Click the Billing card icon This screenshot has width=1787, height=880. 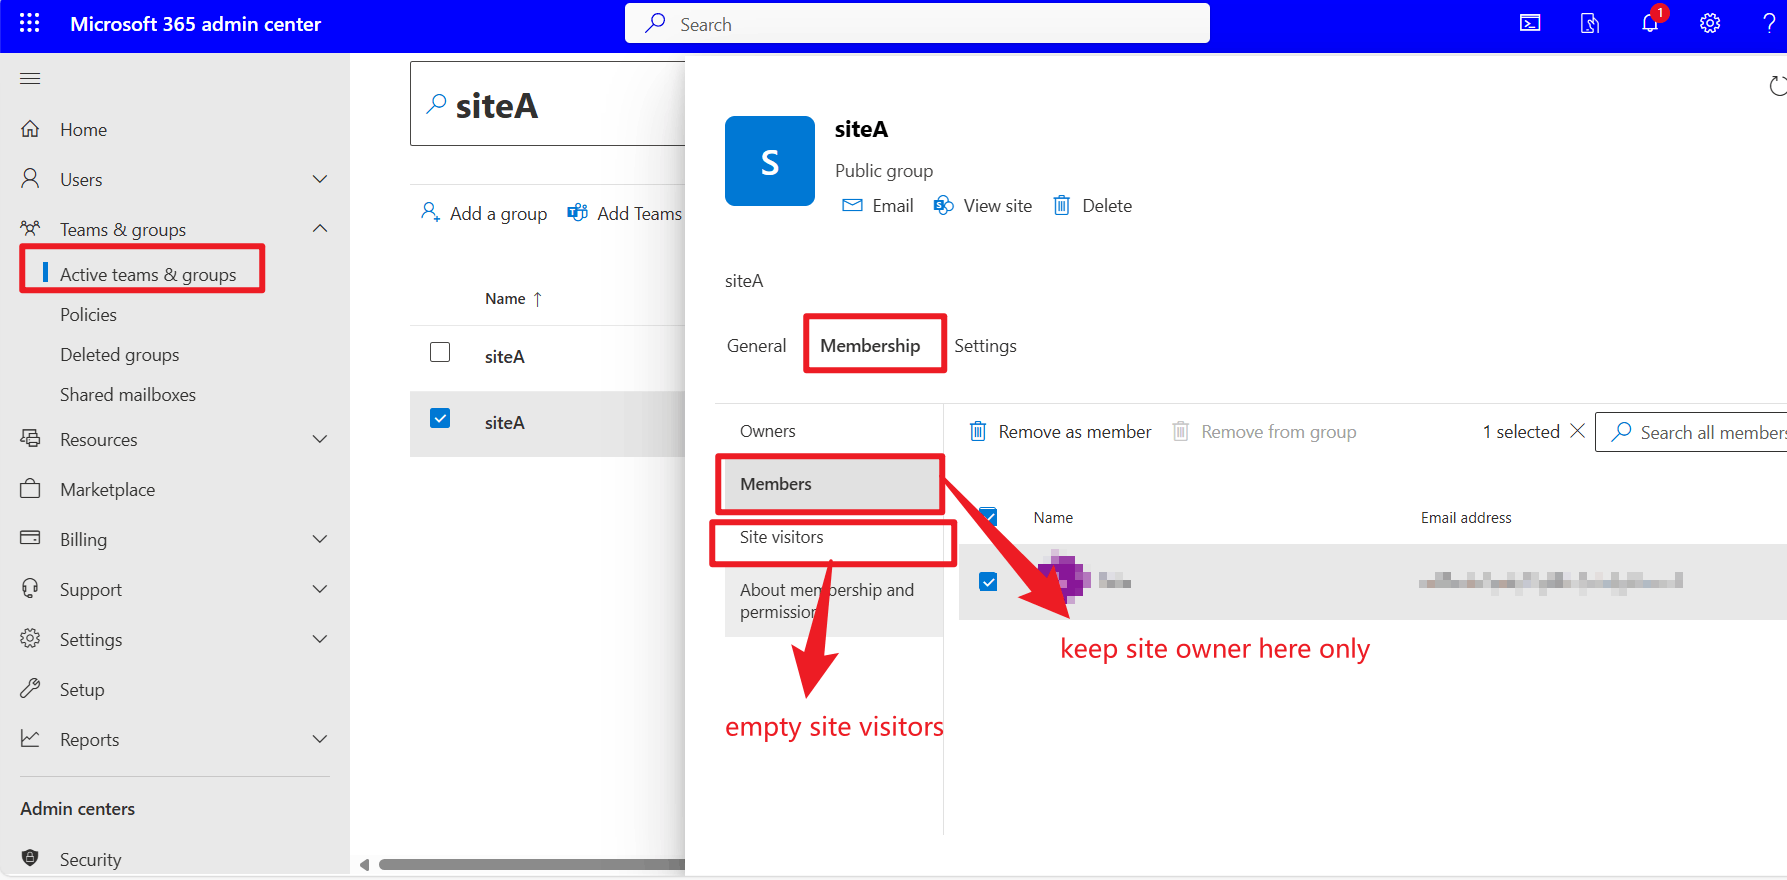[x=30, y=538]
